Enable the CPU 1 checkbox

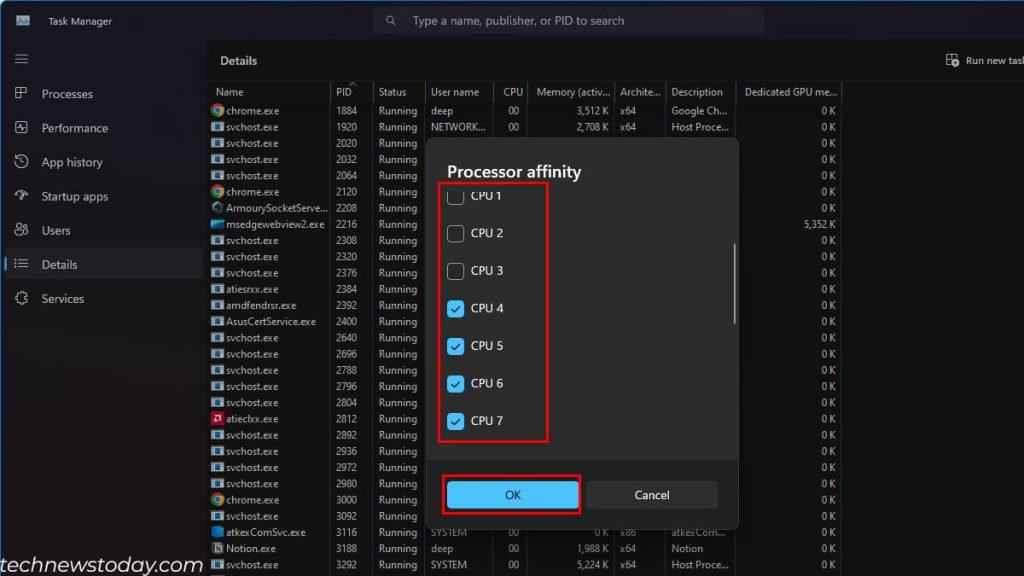[x=455, y=196]
